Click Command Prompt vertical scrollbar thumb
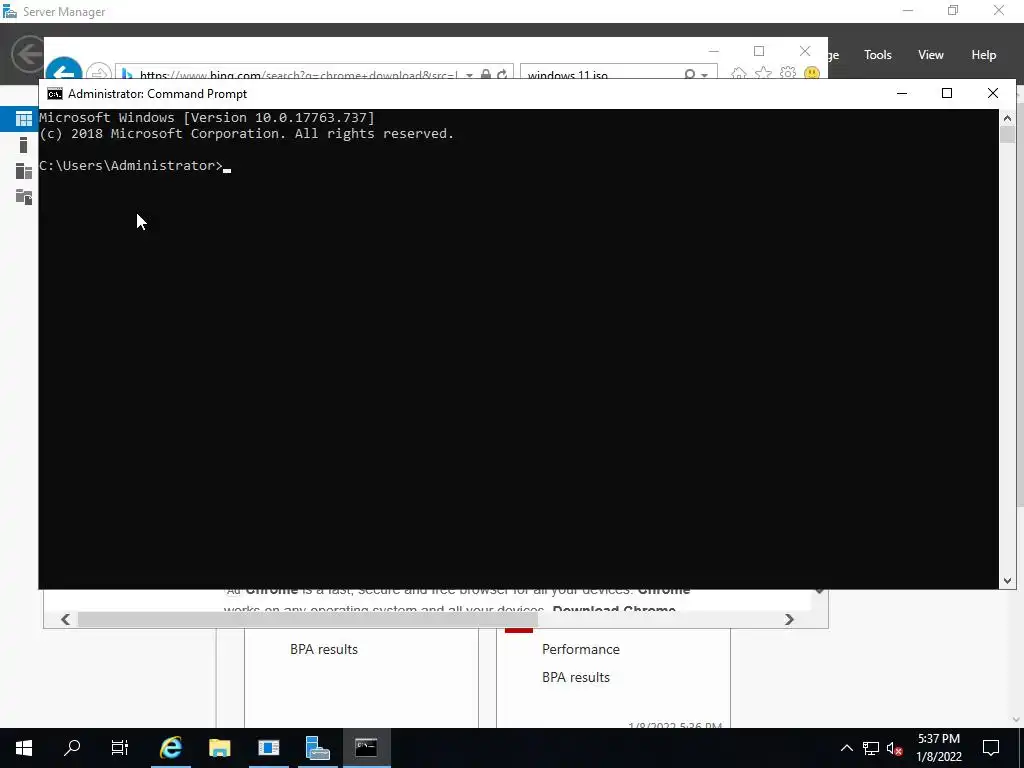The height and width of the screenshot is (768, 1024). point(1007,135)
